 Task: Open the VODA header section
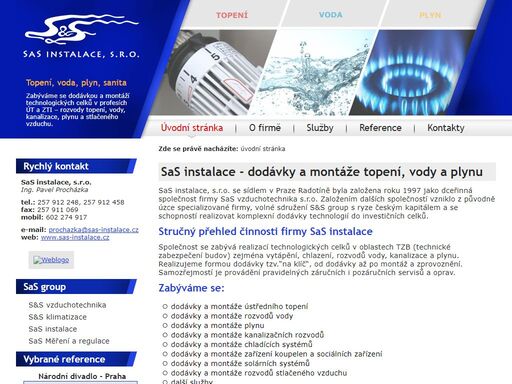(330, 15)
